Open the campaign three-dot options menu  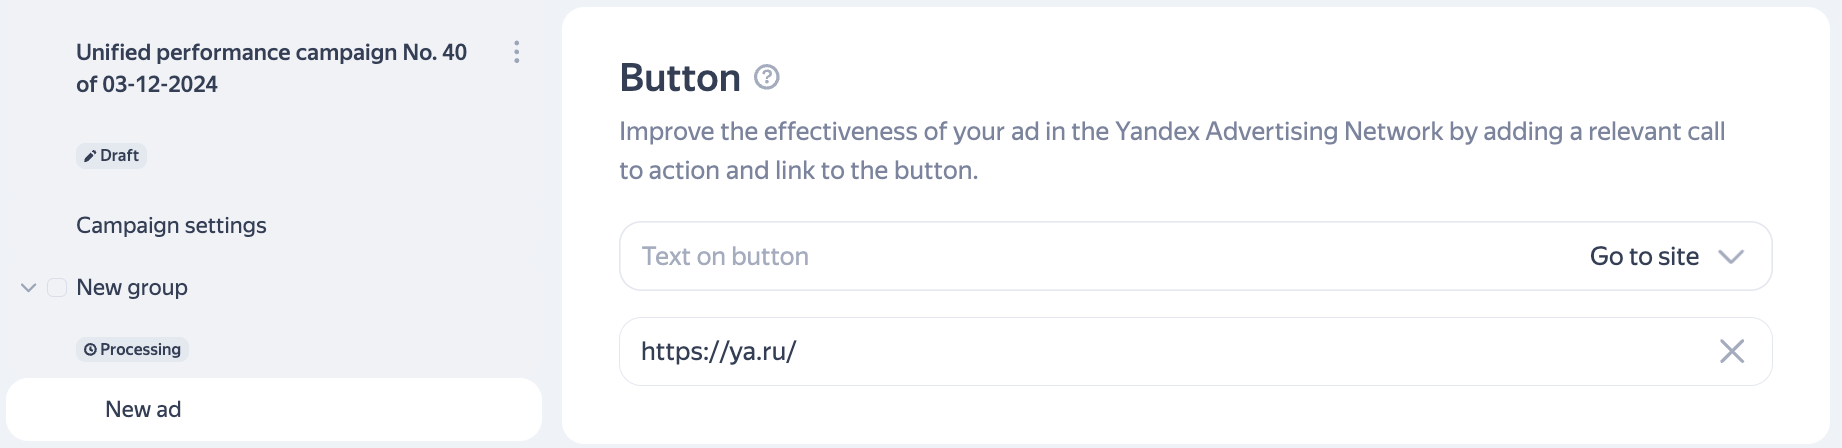[516, 52]
